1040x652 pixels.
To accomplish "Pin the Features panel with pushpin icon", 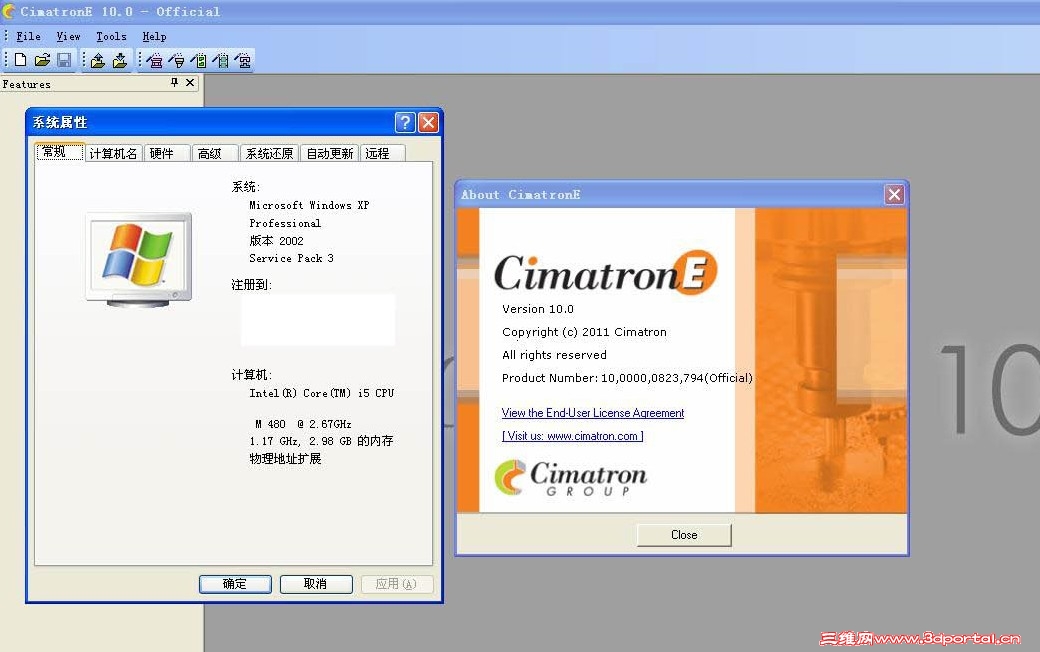I will pyautogui.click(x=174, y=82).
